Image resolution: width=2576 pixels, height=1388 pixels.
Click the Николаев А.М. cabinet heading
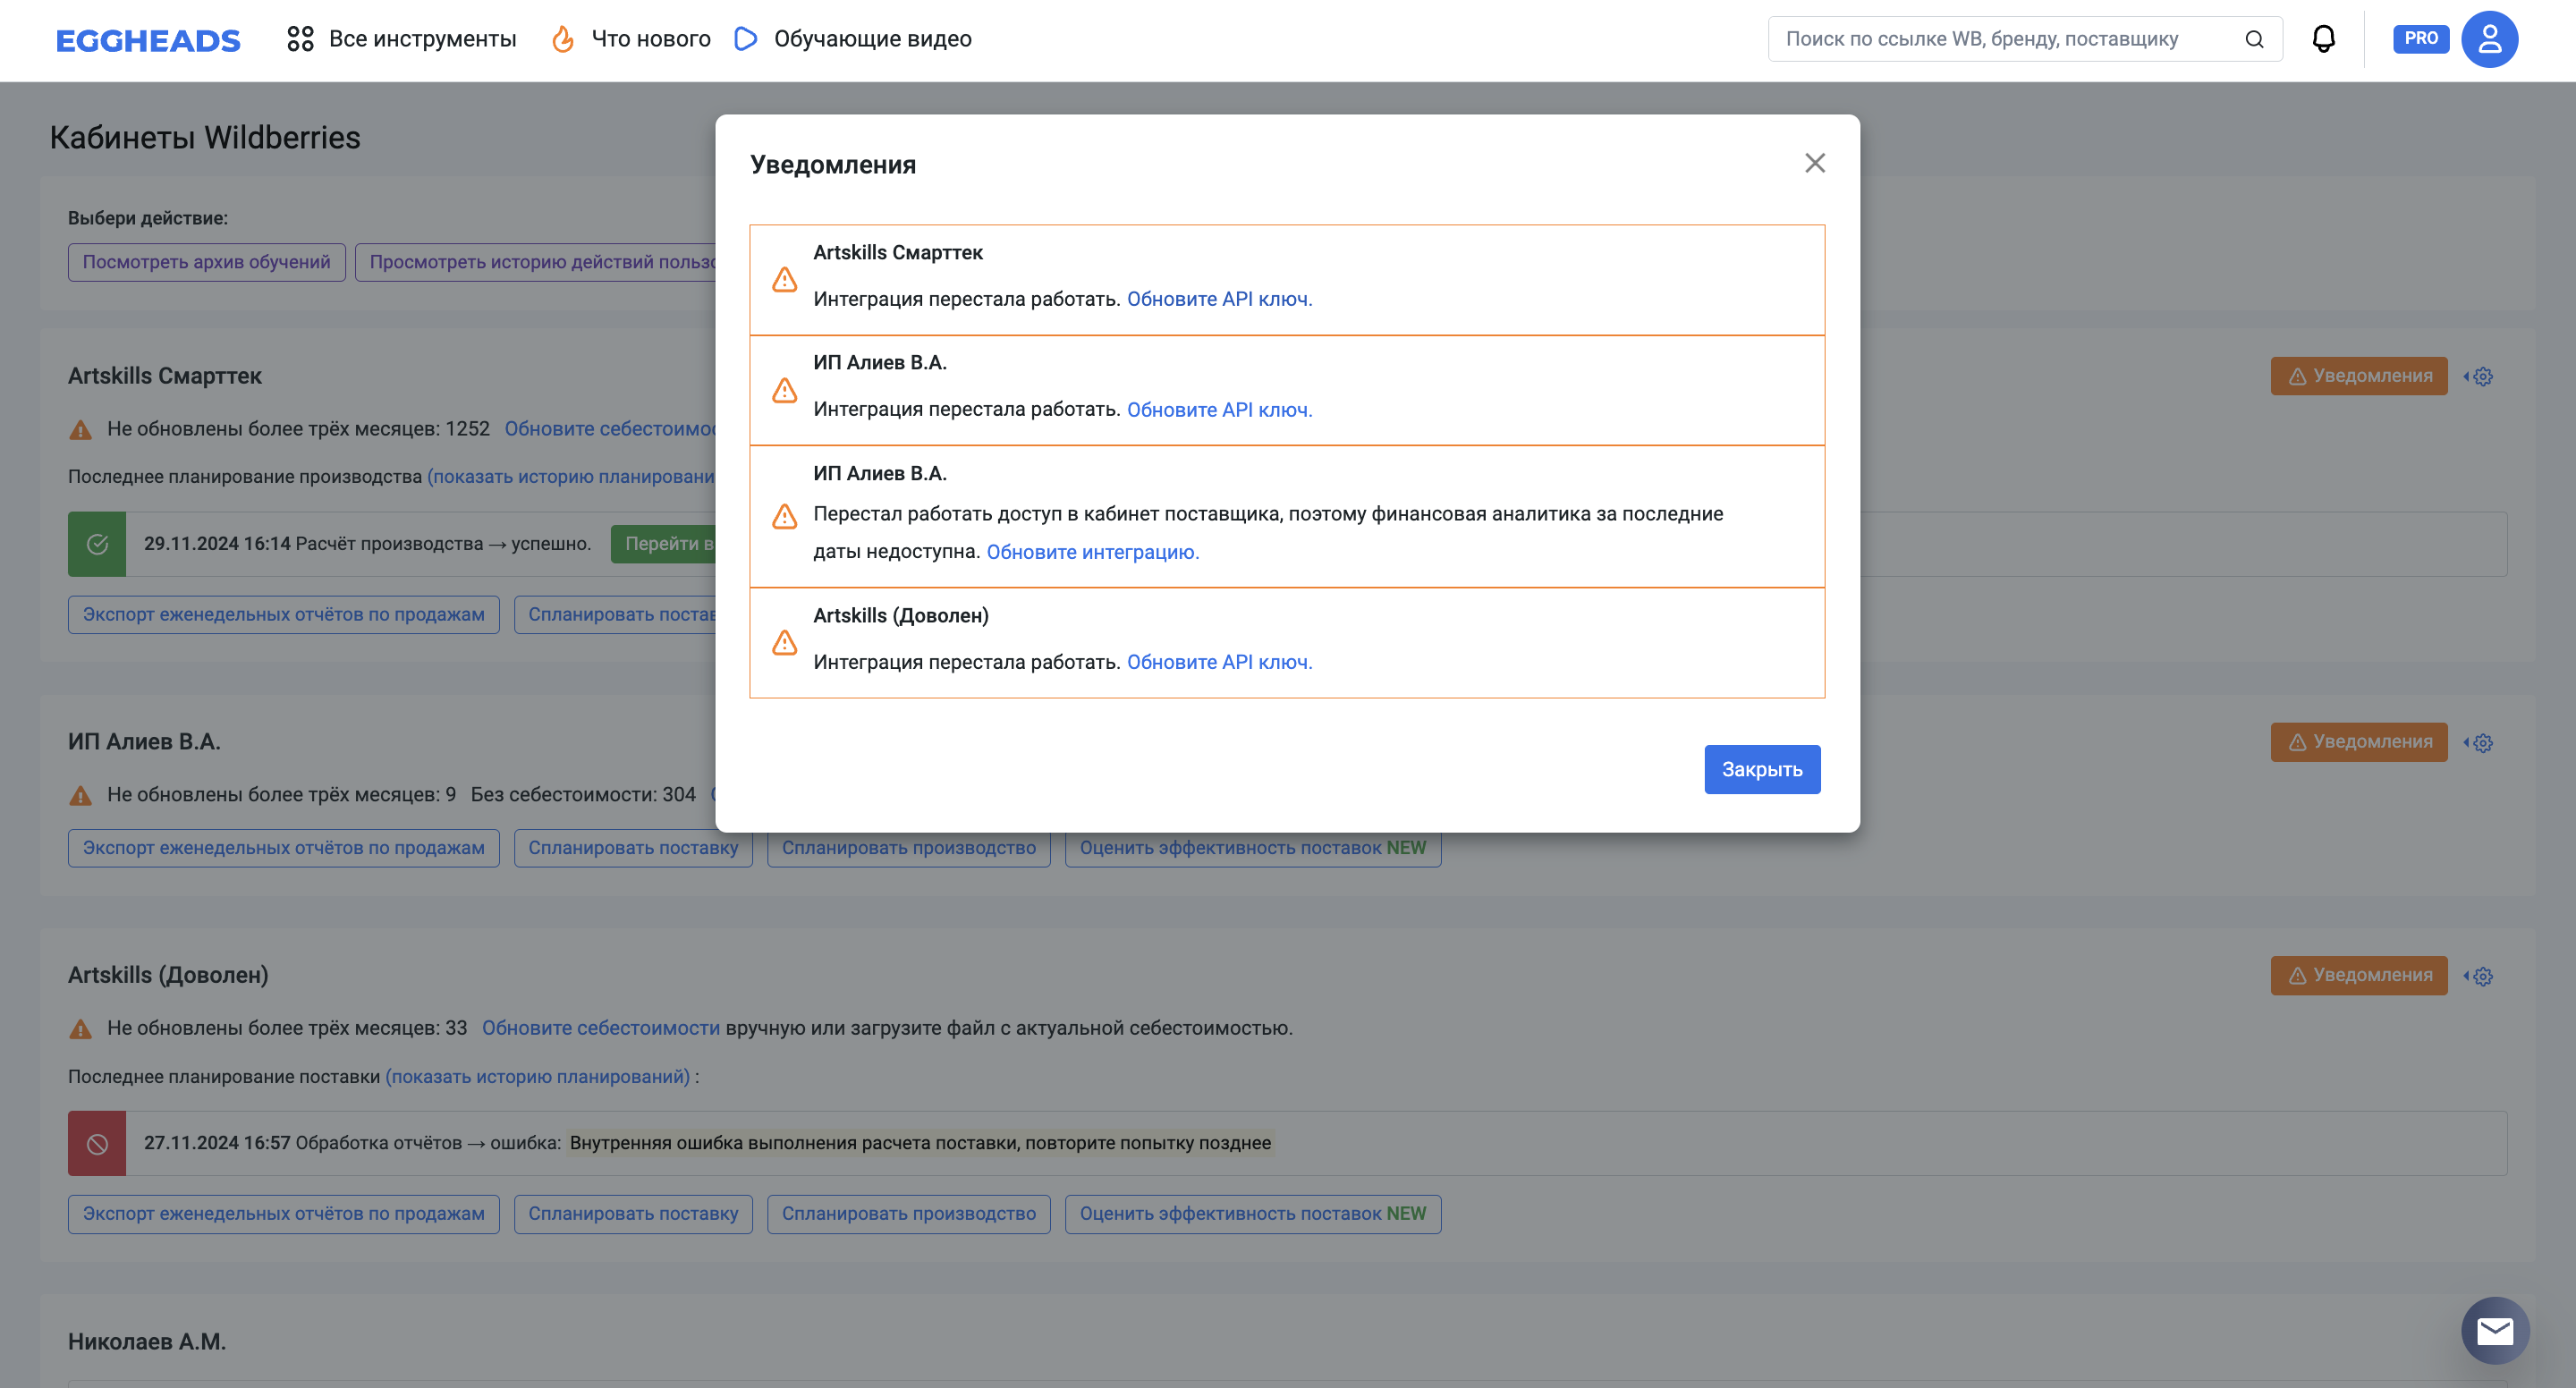(x=147, y=1342)
